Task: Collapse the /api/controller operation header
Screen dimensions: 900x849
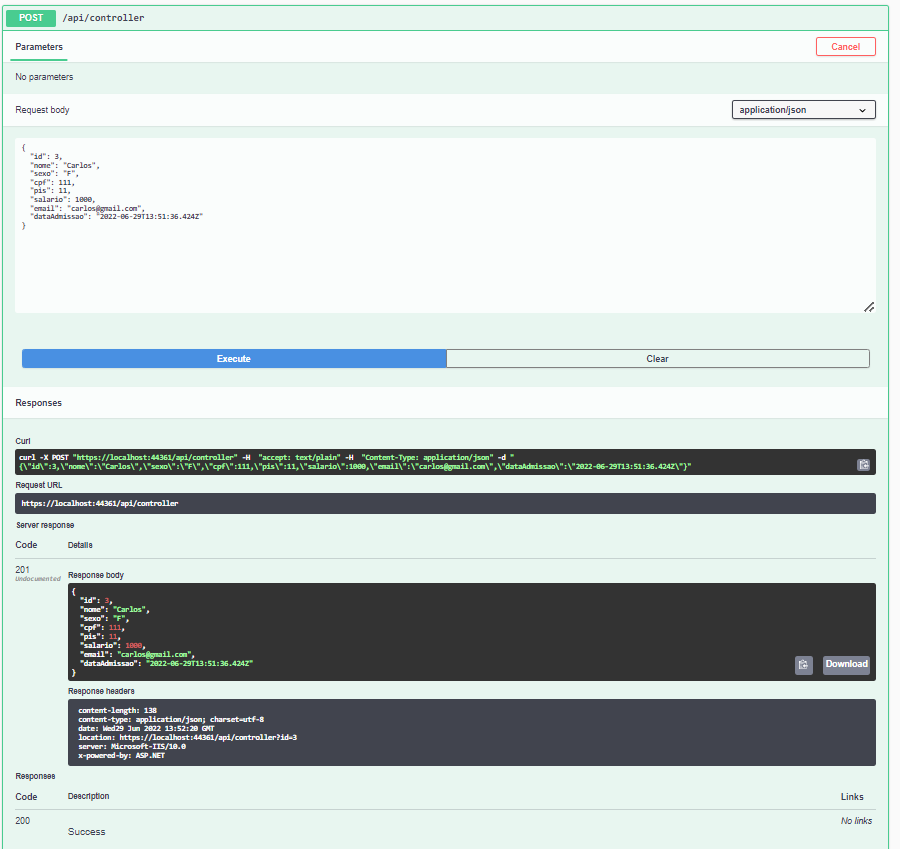Action: pos(450,17)
